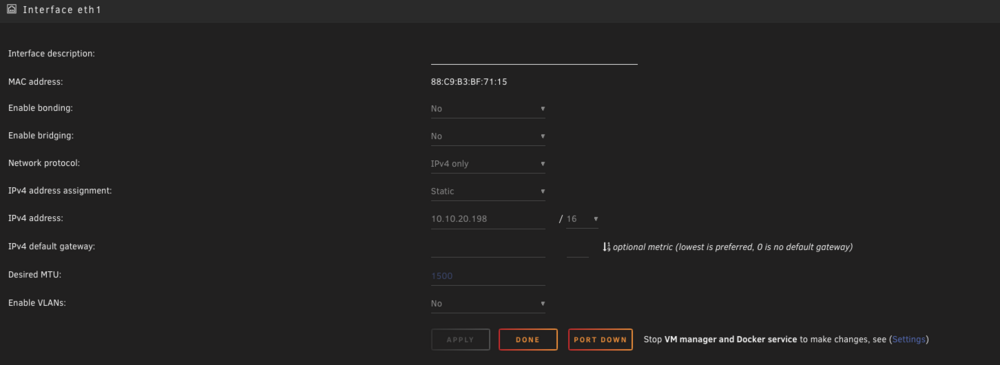The image size is (1000, 365).
Task: Click the IPv4 default gateway field
Action: click(x=488, y=248)
